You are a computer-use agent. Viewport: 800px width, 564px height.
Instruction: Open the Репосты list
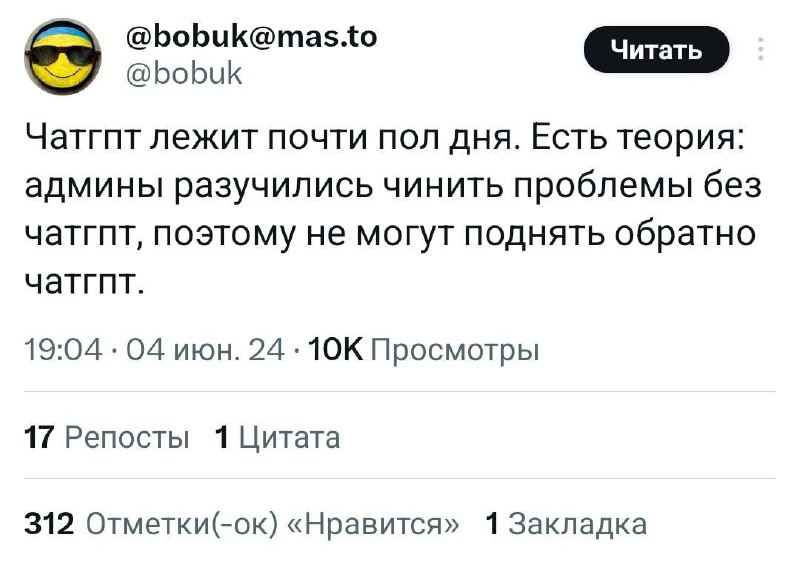(127, 437)
